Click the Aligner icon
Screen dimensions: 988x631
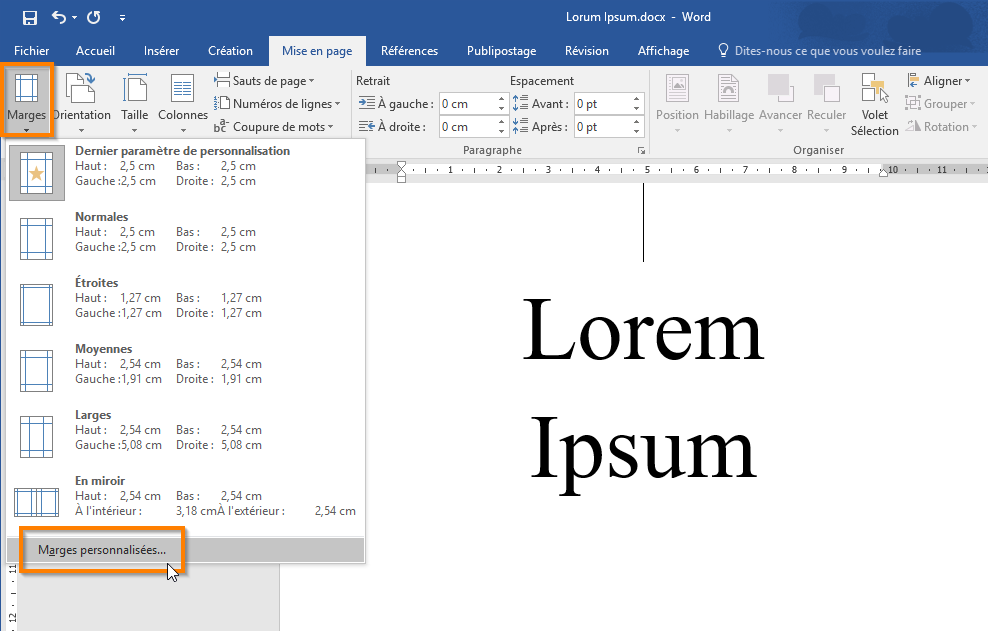click(913, 80)
